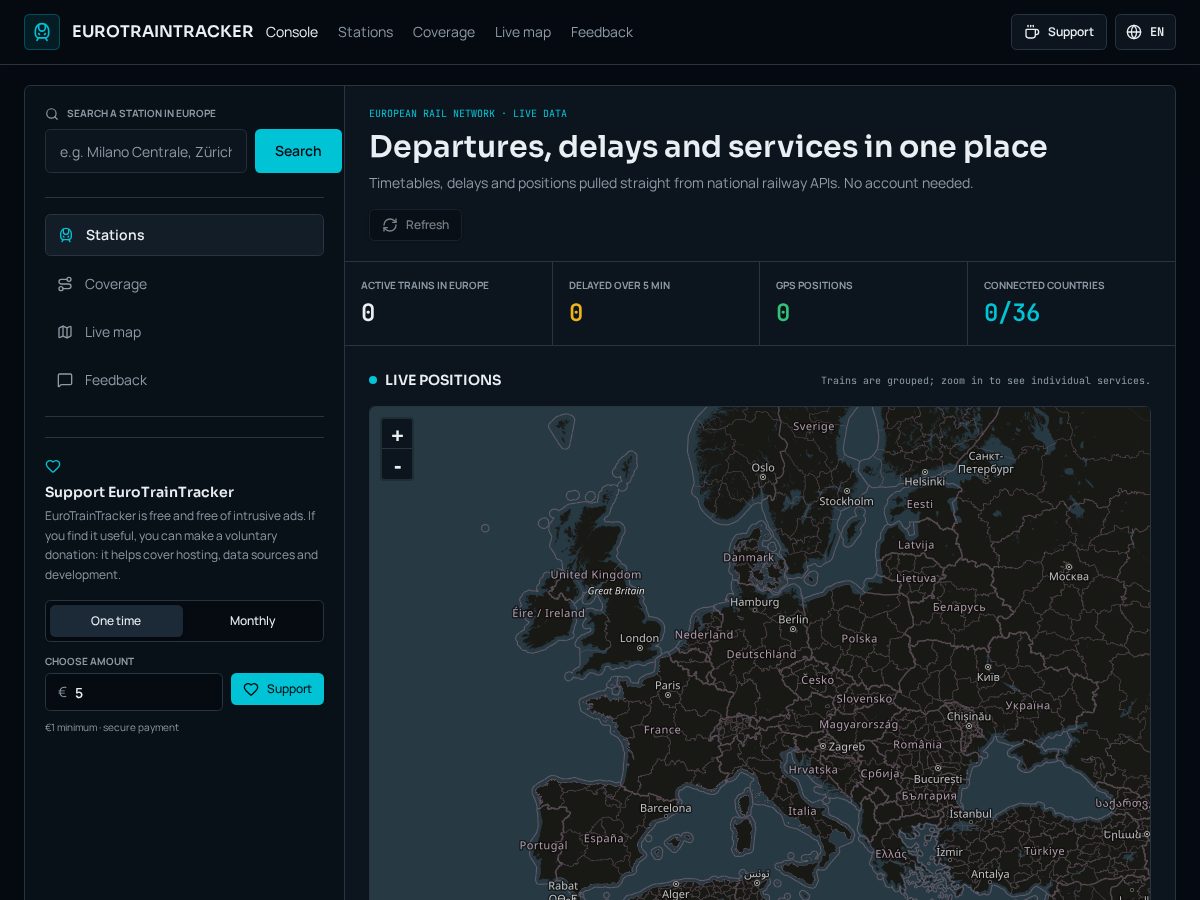Click the GPS Positions stat card

coord(863,304)
